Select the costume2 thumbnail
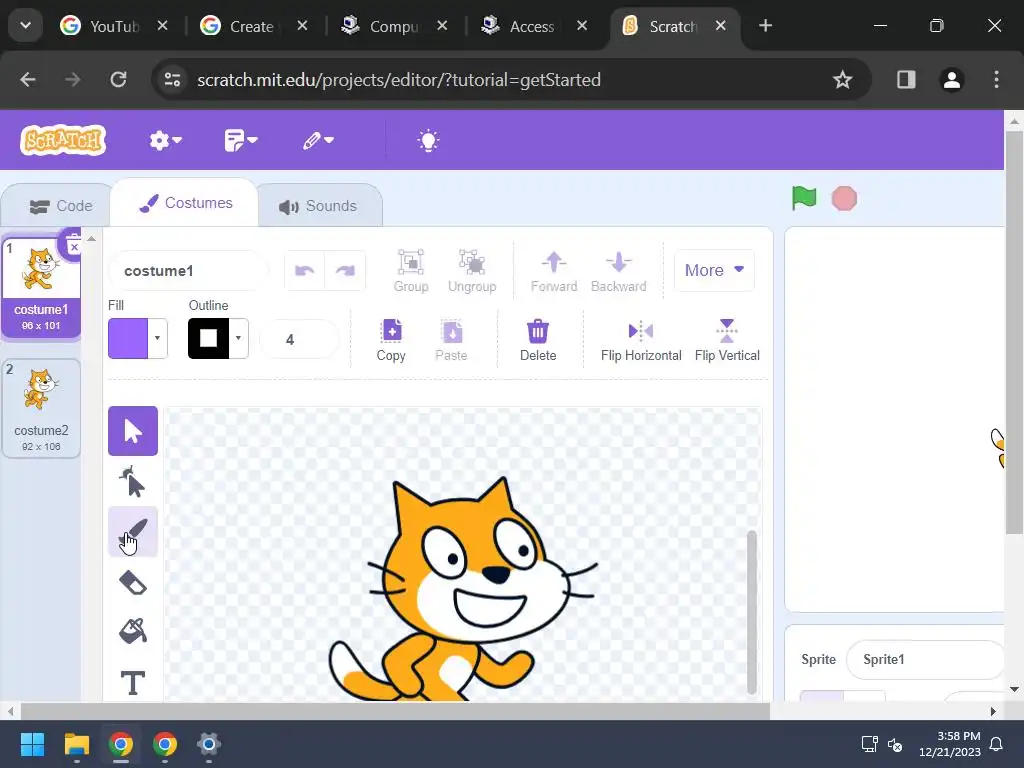This screenshot has width=1024, height=768. tap(41, 408)
